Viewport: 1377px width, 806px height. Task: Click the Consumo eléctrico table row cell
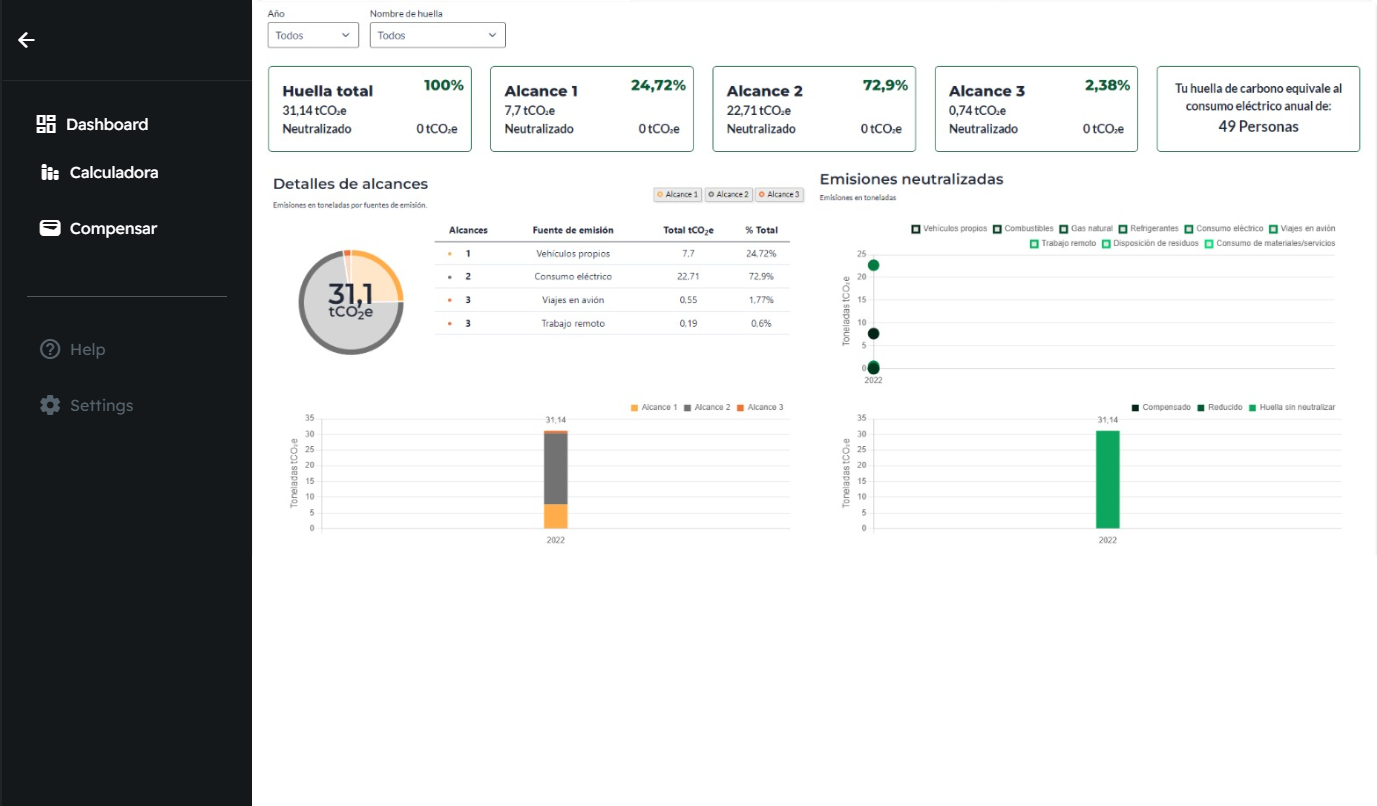pyautogui.click(x=573, y=277)
